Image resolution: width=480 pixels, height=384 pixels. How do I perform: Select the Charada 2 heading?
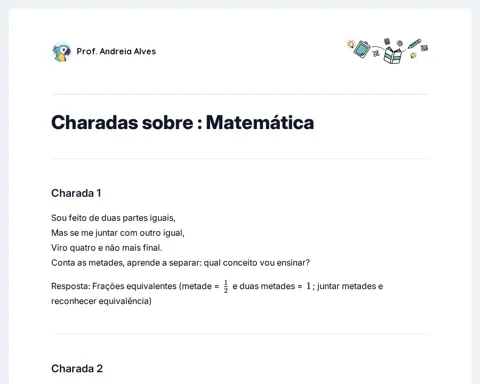click(77, 368)
